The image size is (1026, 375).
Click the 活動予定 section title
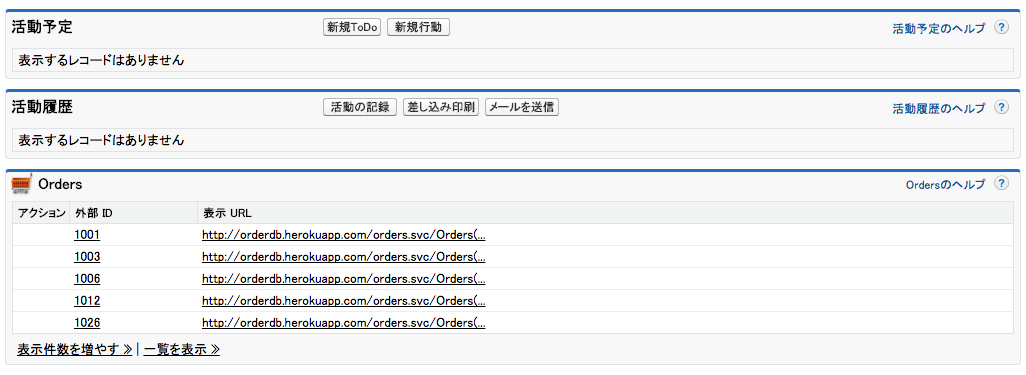coord(42,27)
